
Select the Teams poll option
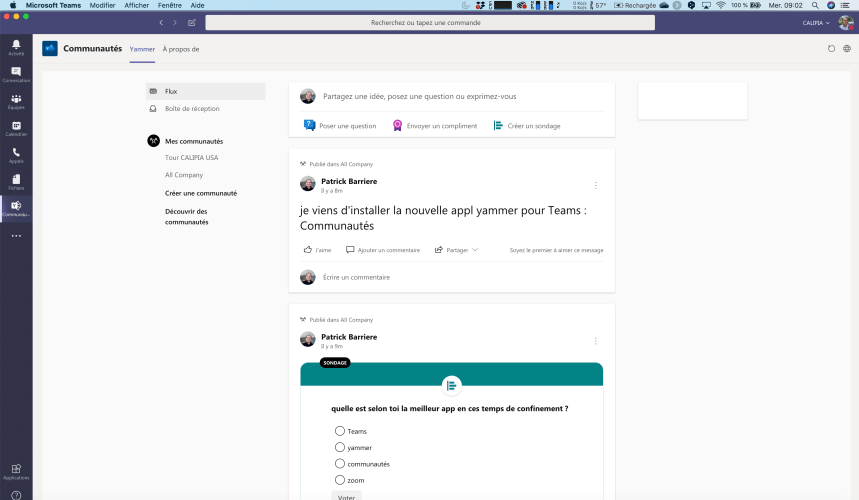tap(340, 431)
